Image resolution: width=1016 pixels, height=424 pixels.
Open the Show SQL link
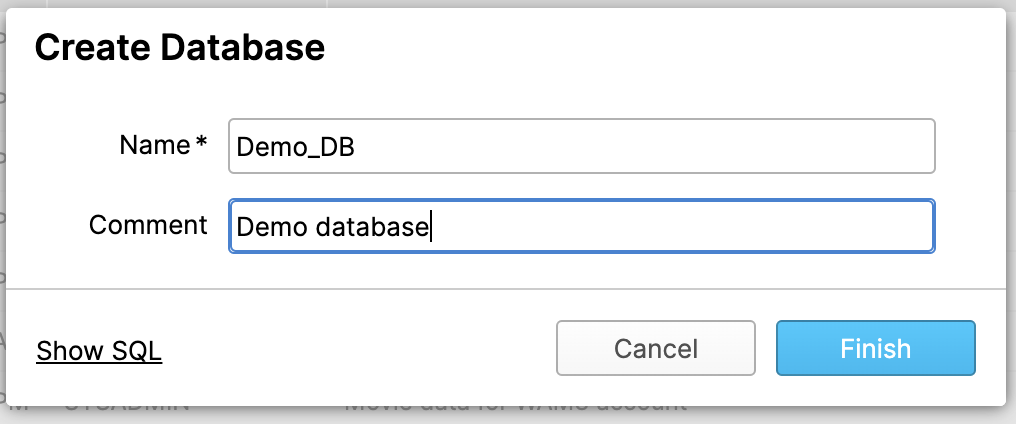pos(99,351)
